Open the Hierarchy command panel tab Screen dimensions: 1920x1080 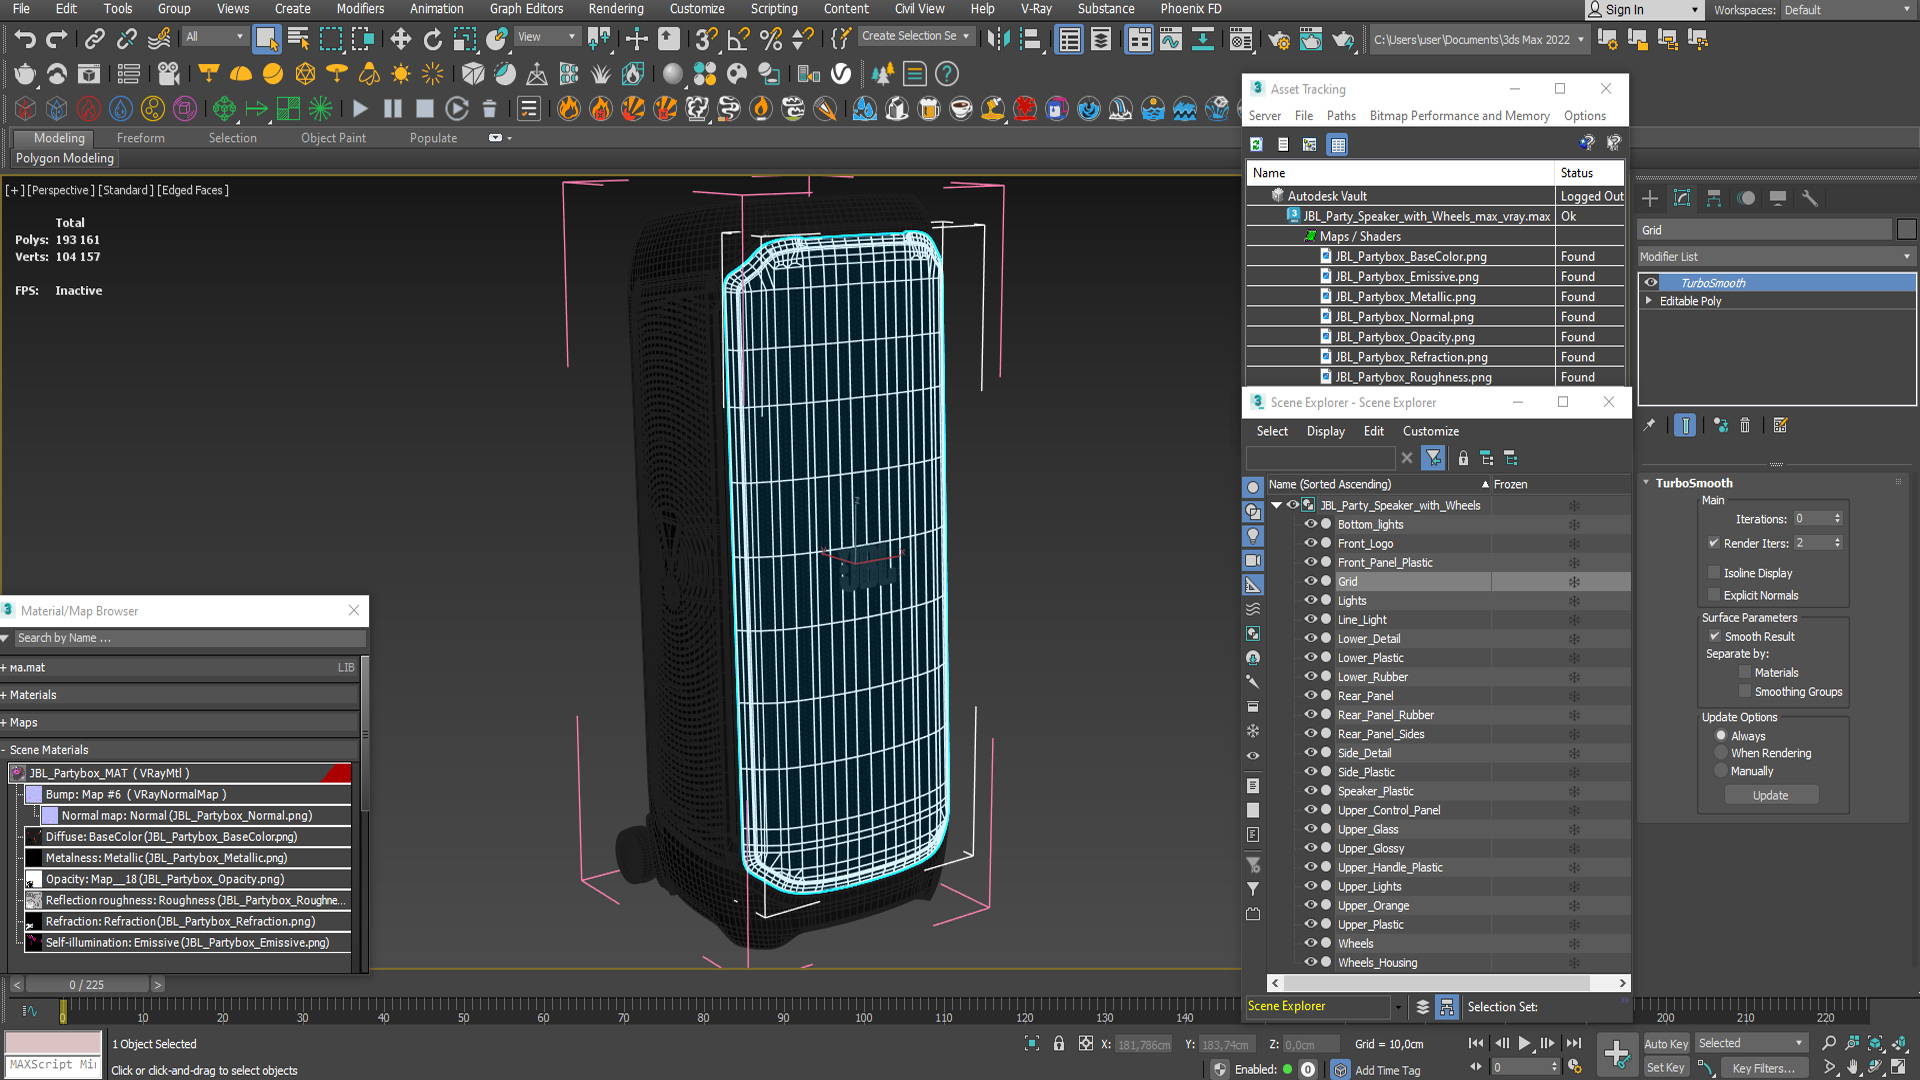pyautogui.click(x=1714, y=198)
